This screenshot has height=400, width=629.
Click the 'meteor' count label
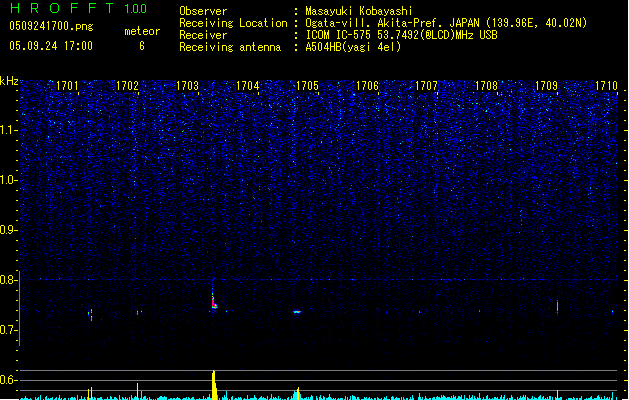pos(142,31)
